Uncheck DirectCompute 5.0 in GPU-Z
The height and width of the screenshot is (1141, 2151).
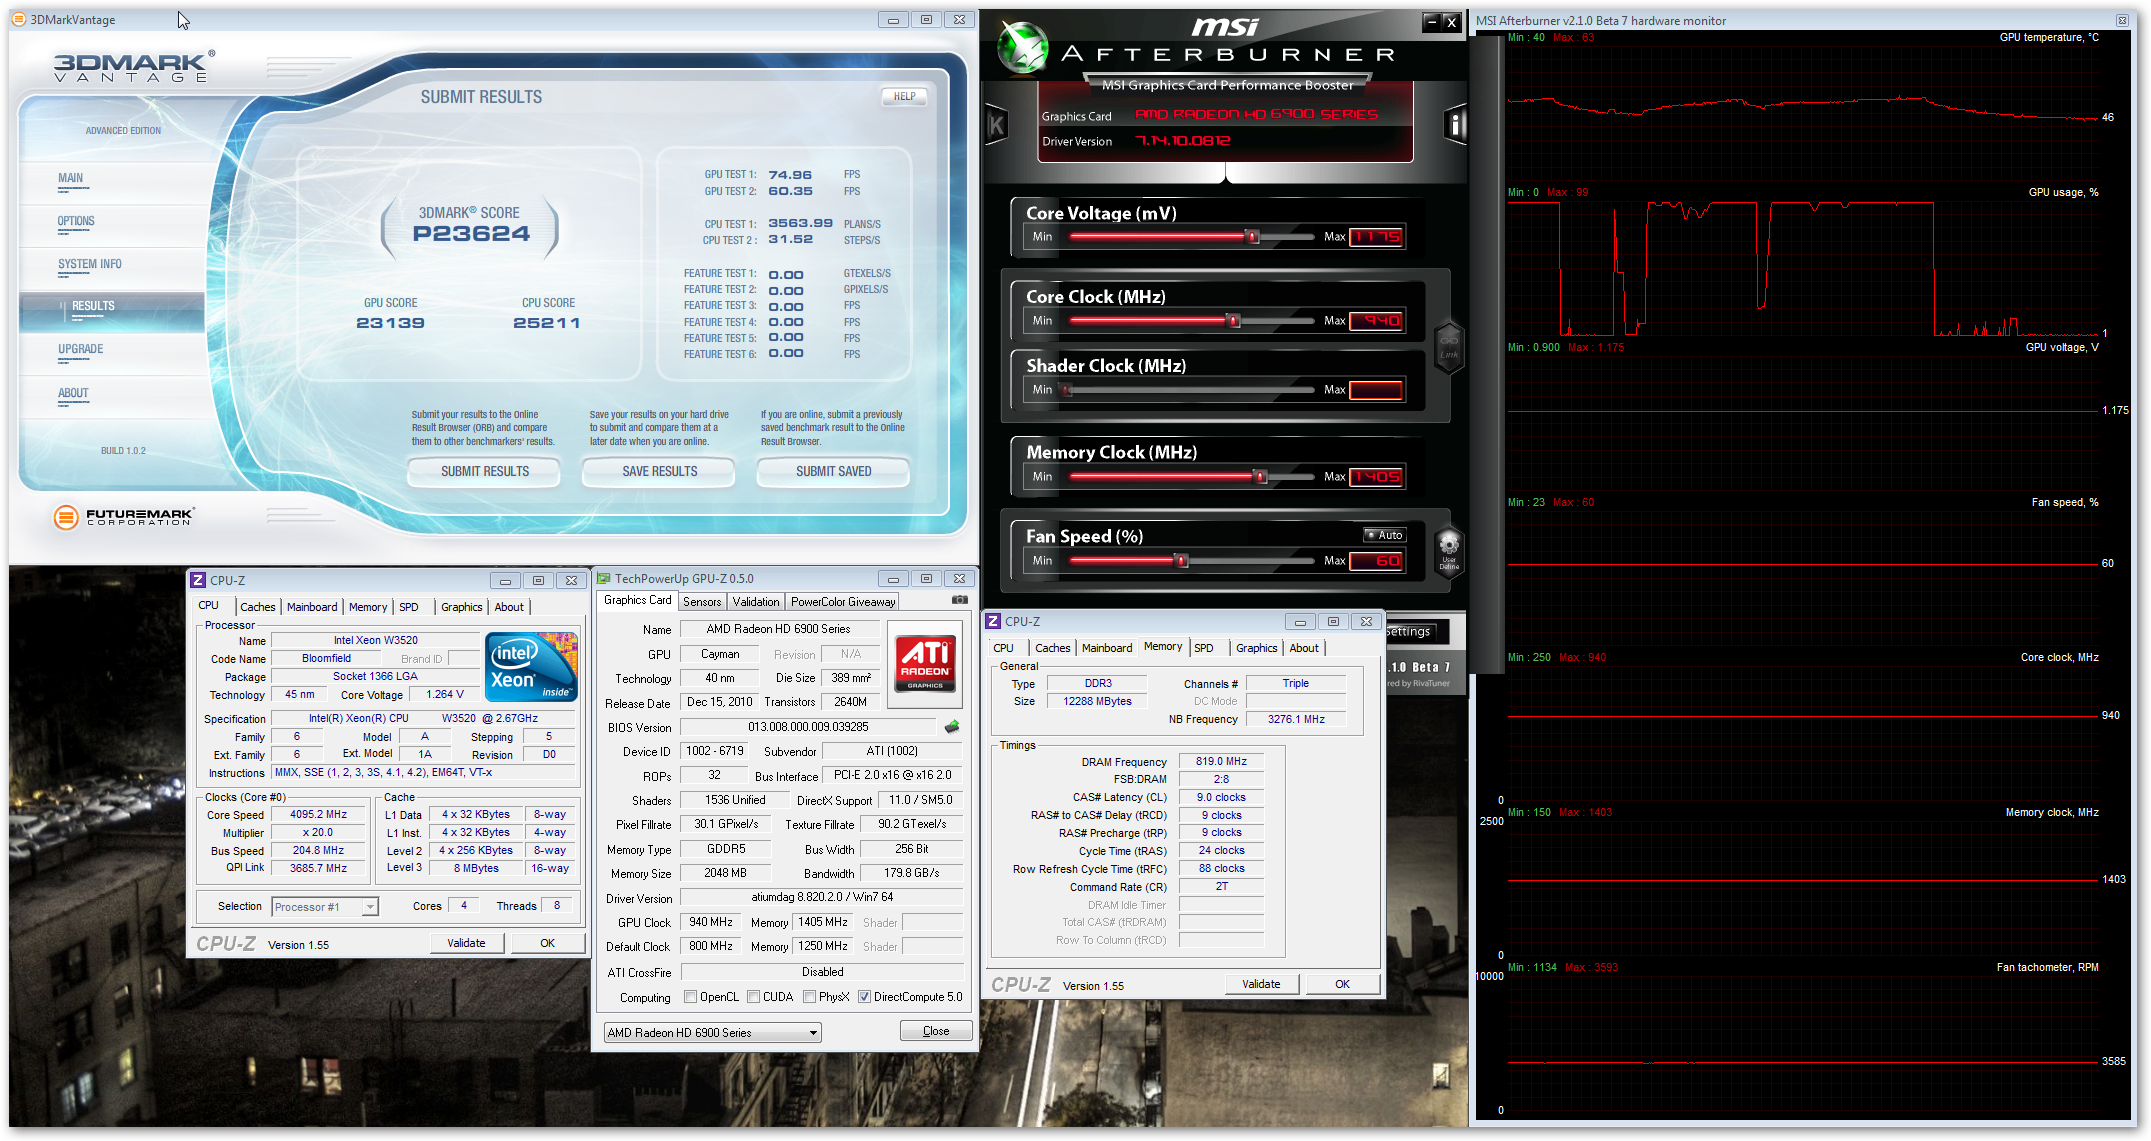click(864, 997)
